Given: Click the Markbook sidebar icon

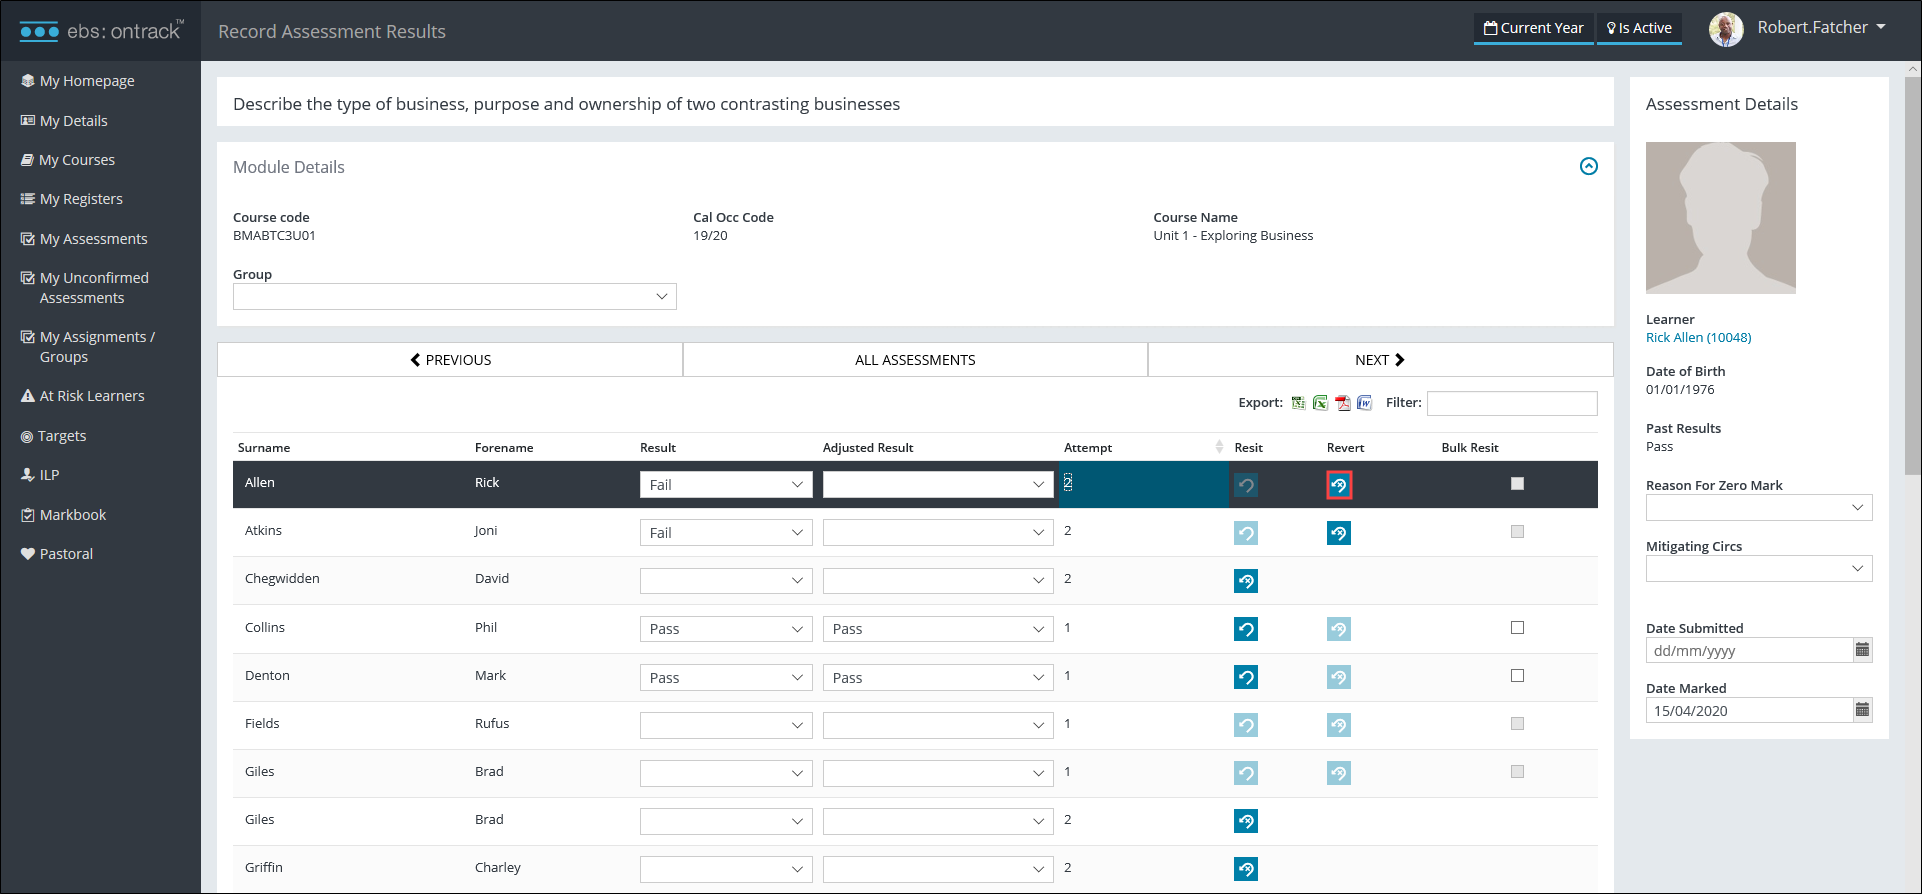Looking at the screenshot, I should tap(28, 515).
